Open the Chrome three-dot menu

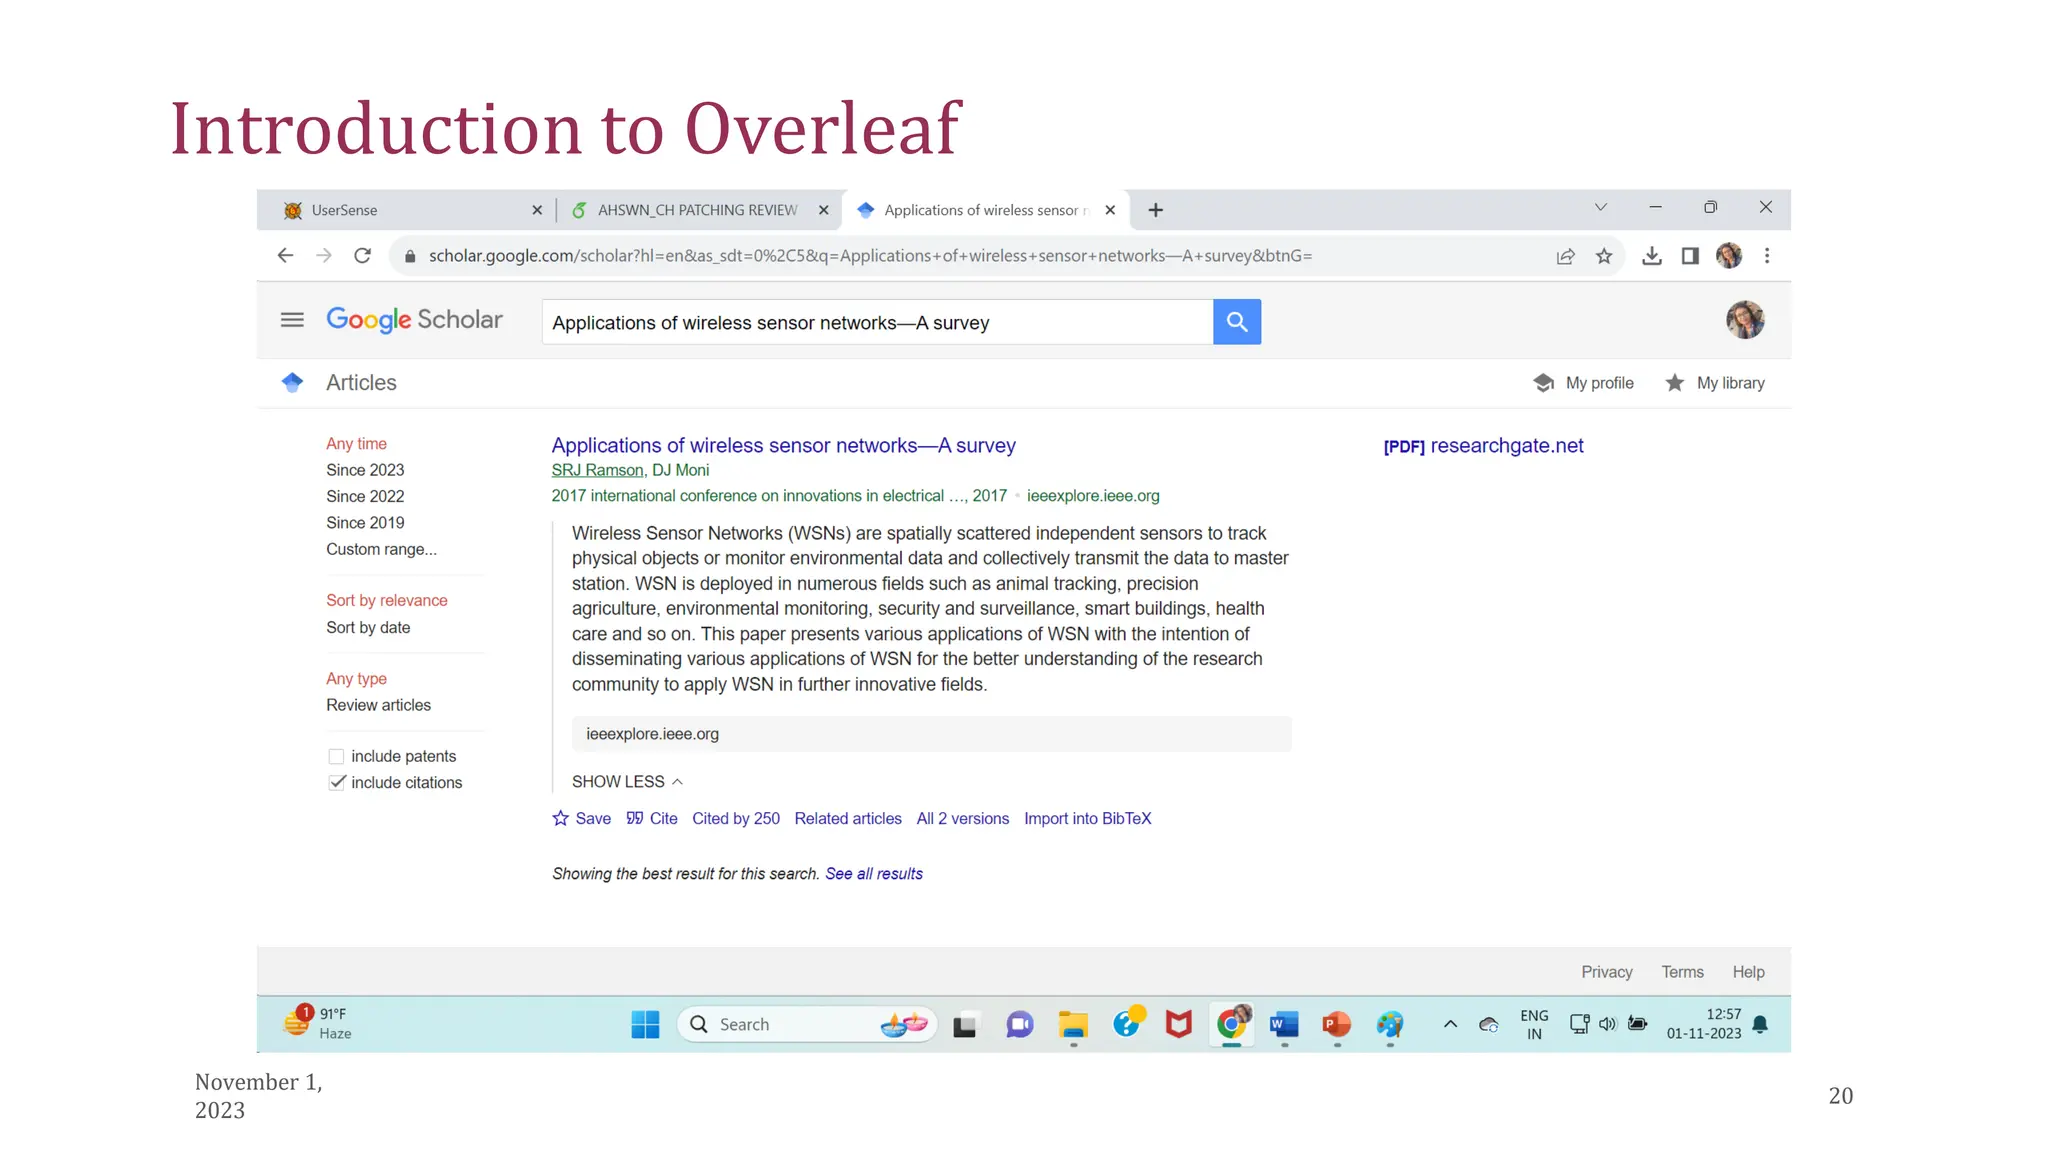pyautogui.click(x=1767, y=256)
